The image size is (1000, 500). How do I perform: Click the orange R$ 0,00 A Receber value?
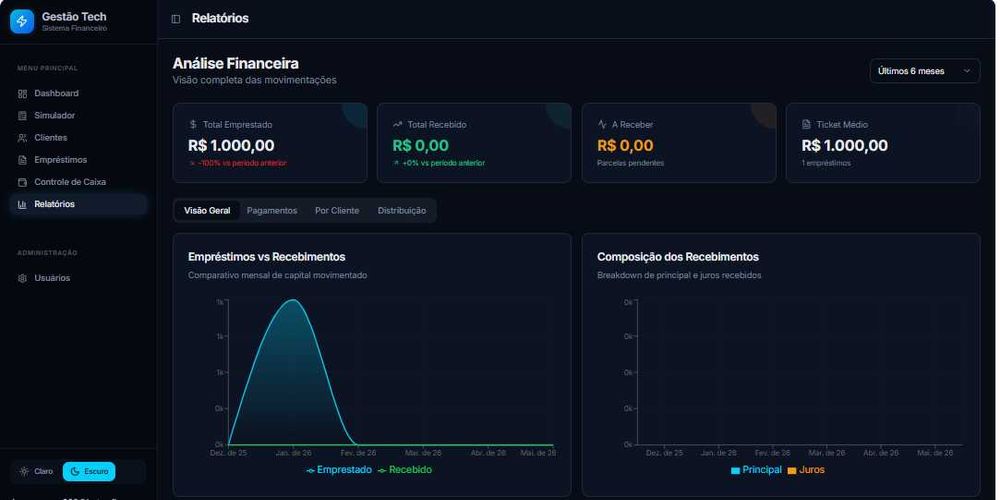point(625,145)
